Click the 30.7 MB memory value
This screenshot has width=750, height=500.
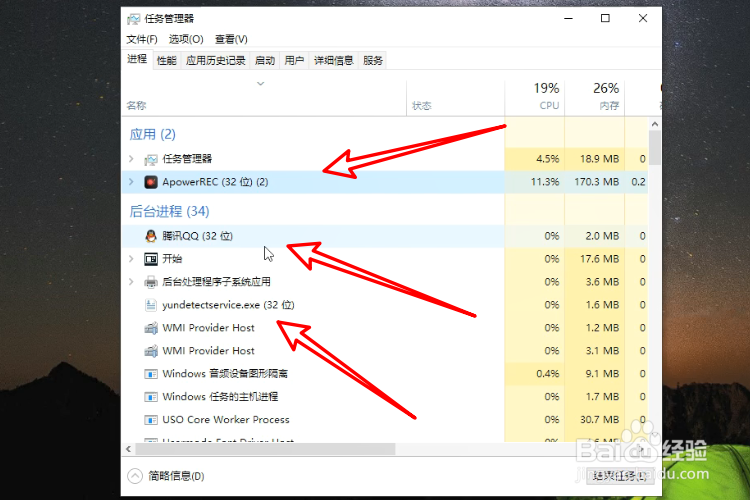(x=600, y=420)
